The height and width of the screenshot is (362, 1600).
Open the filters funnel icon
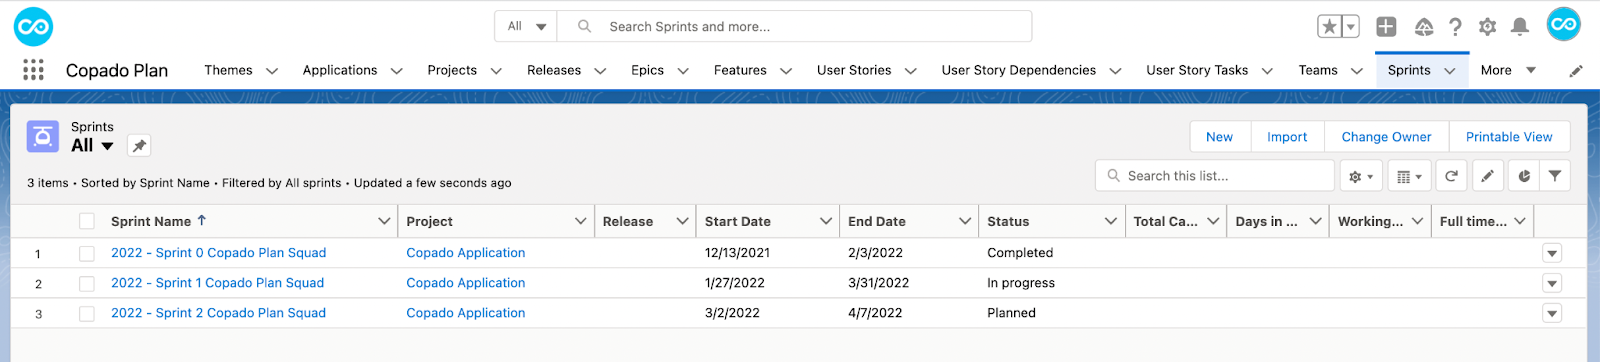tap(1555, 176)
